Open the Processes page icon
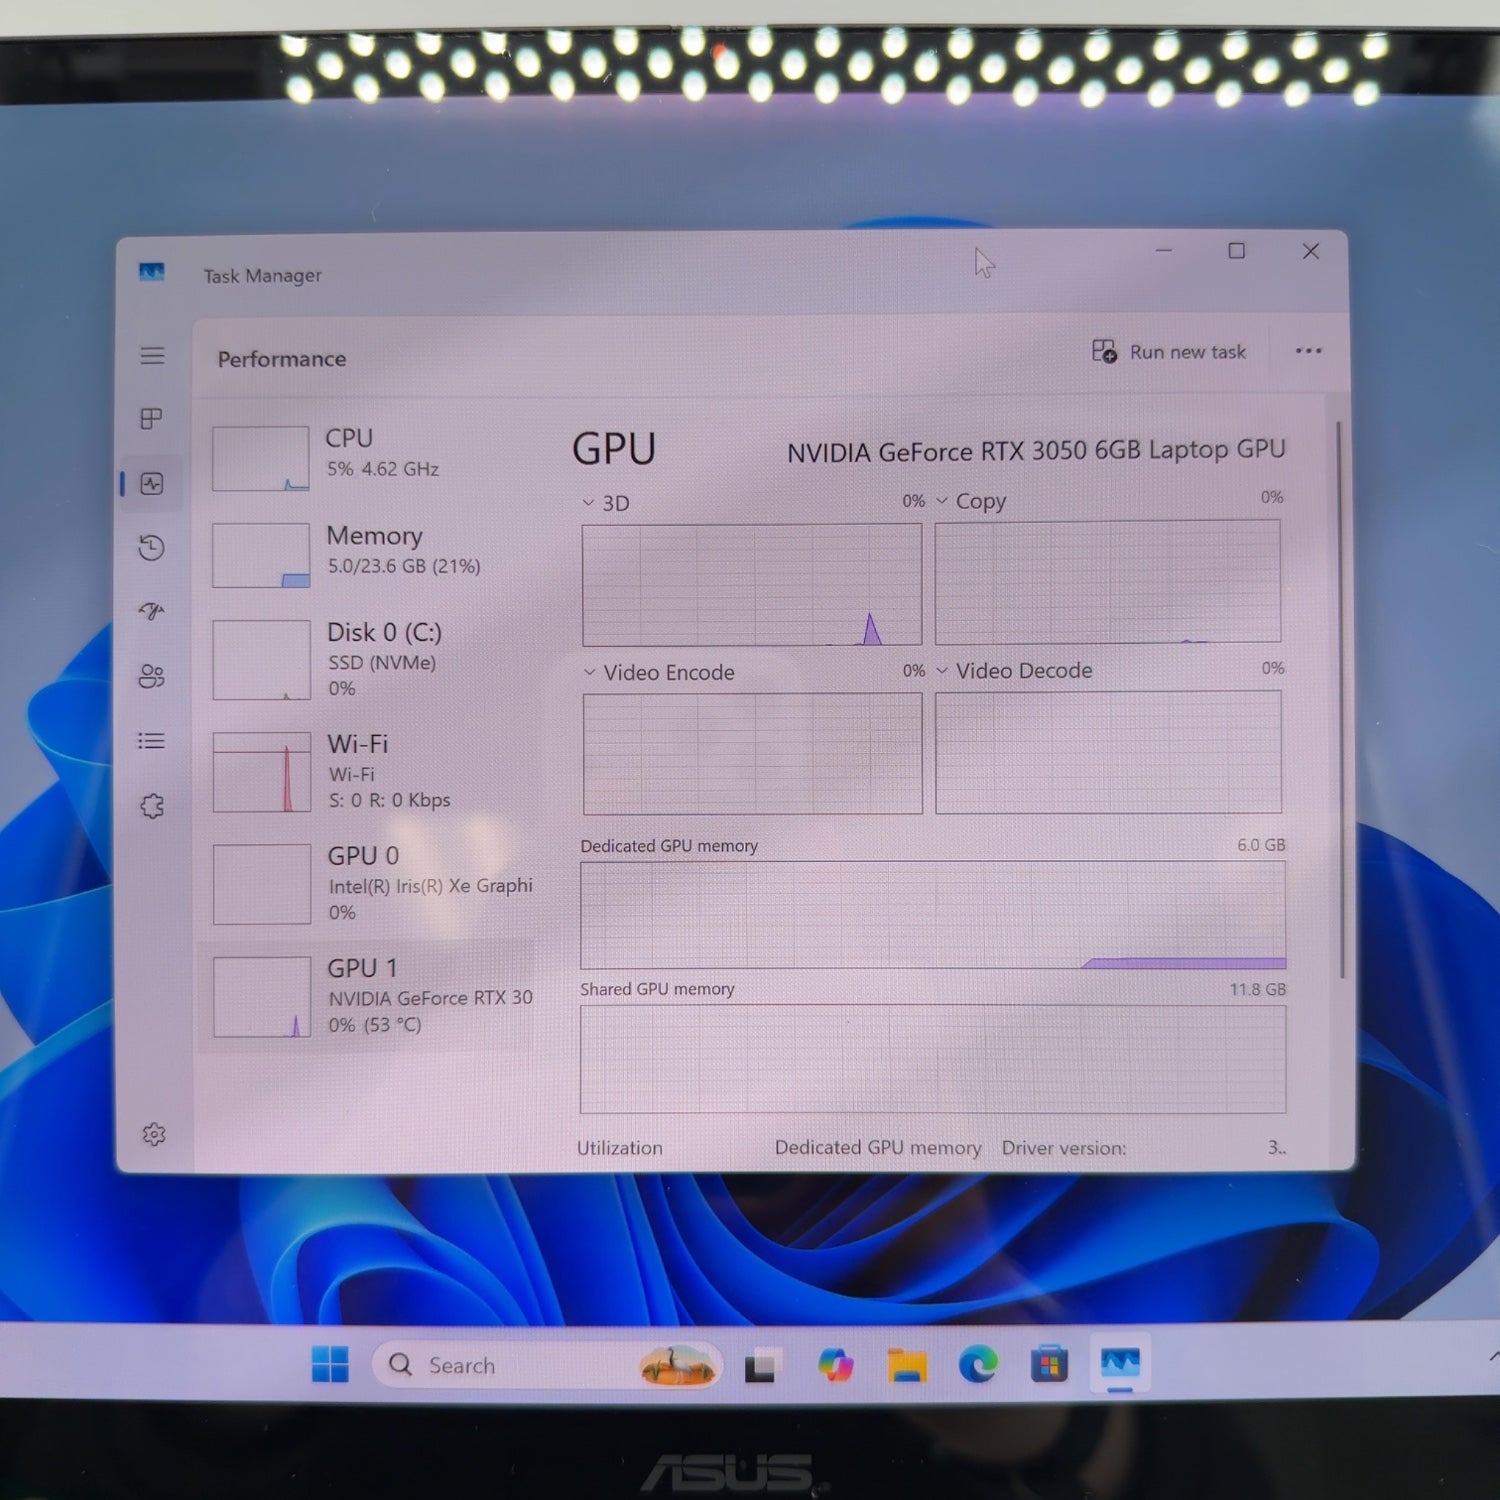 coord(152,419)
